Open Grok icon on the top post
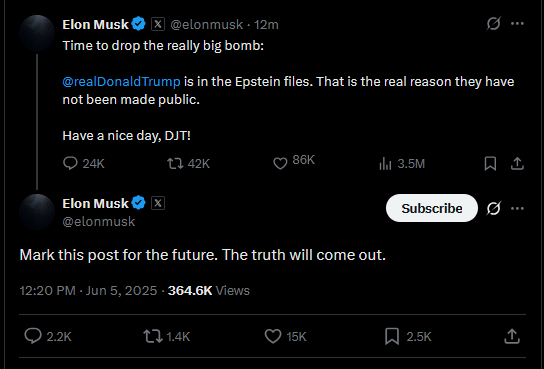The width and height of the screenshot is (544, 369). pyautogui.click(x=493, y=24)
